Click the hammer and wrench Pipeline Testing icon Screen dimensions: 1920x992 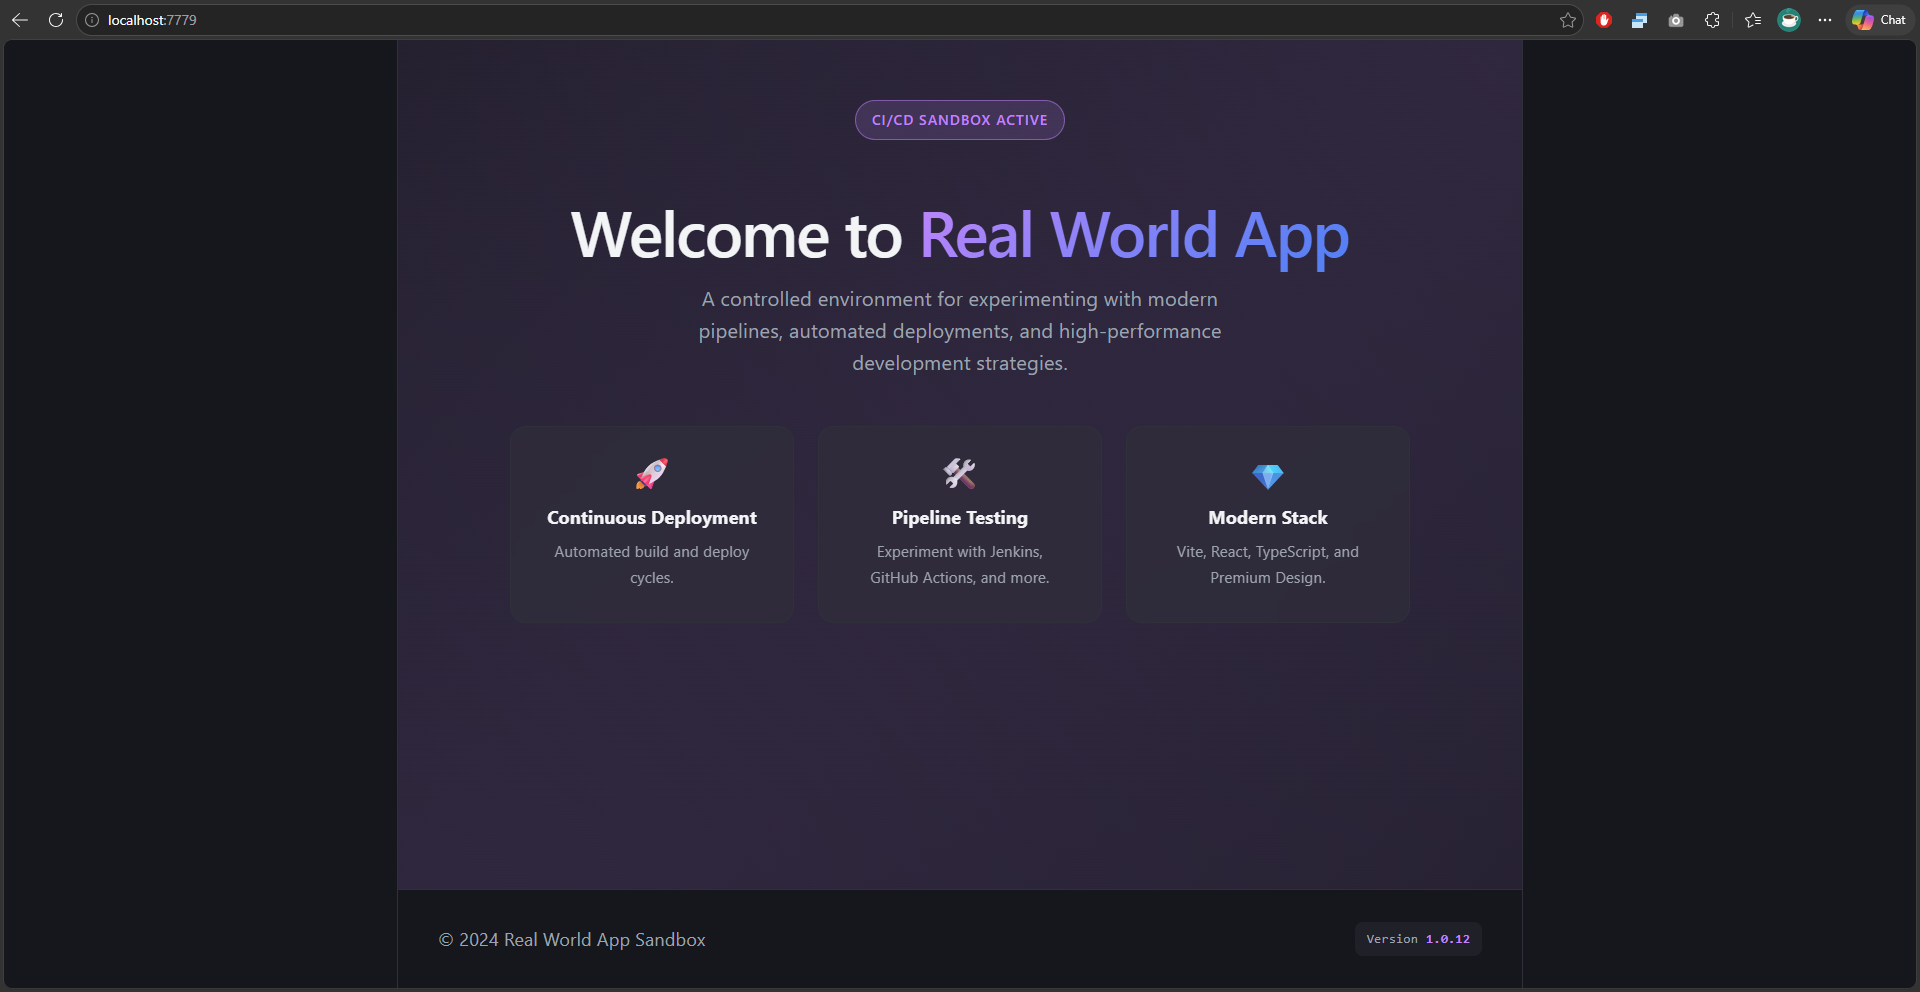pos(960,474)
